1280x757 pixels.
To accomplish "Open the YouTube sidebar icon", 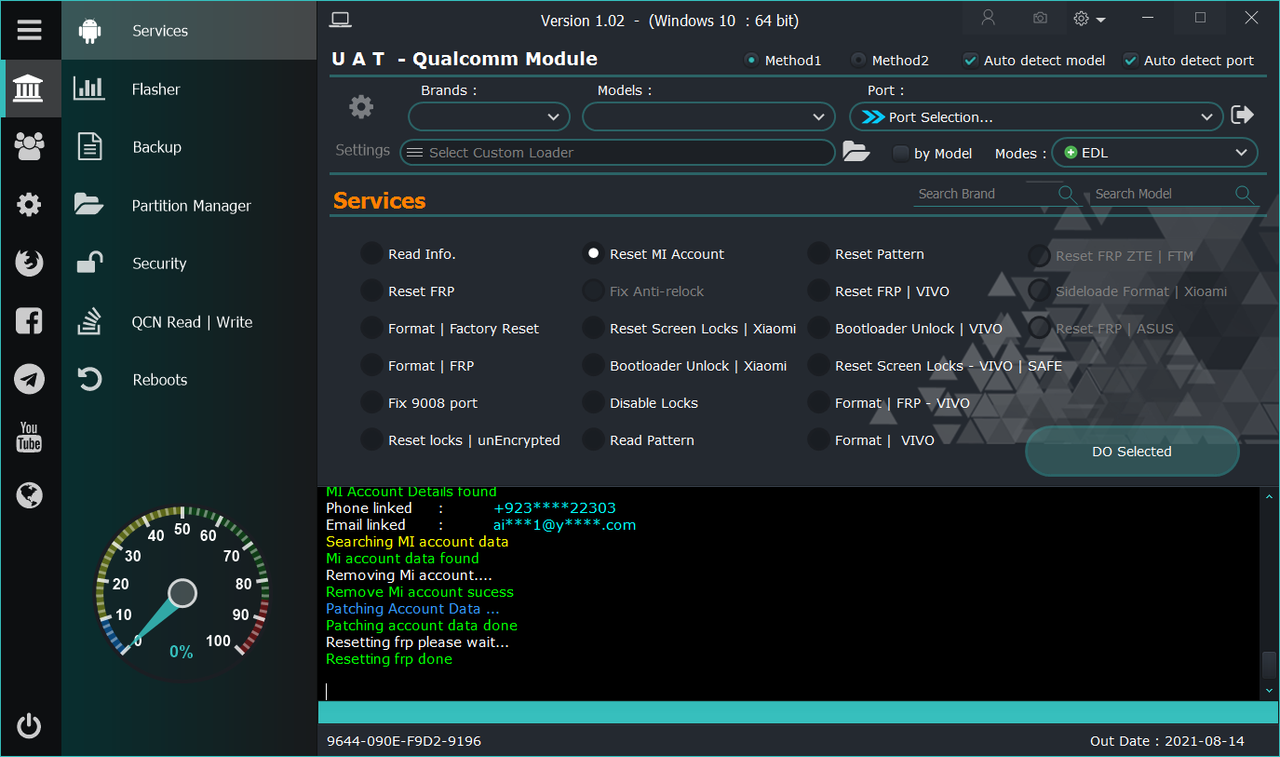I will pyautogui.click(x=29, y=437).
